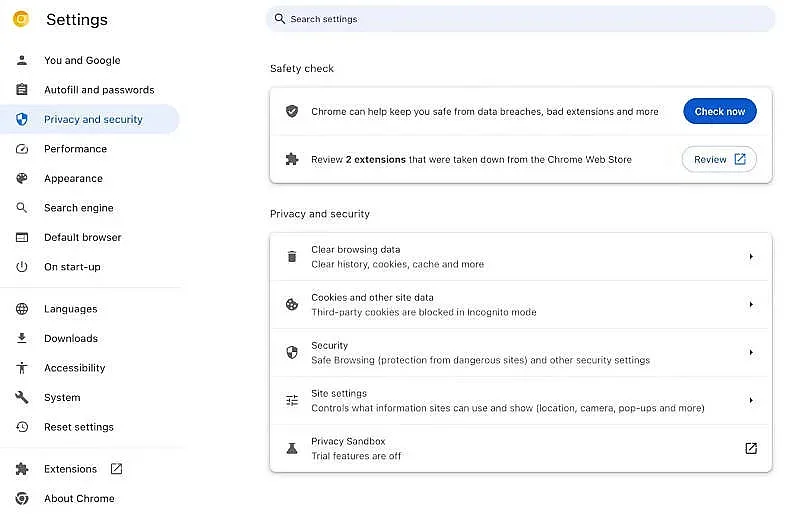Click the power icon beside On start-up
800x530 pixels.
point(22,267)
